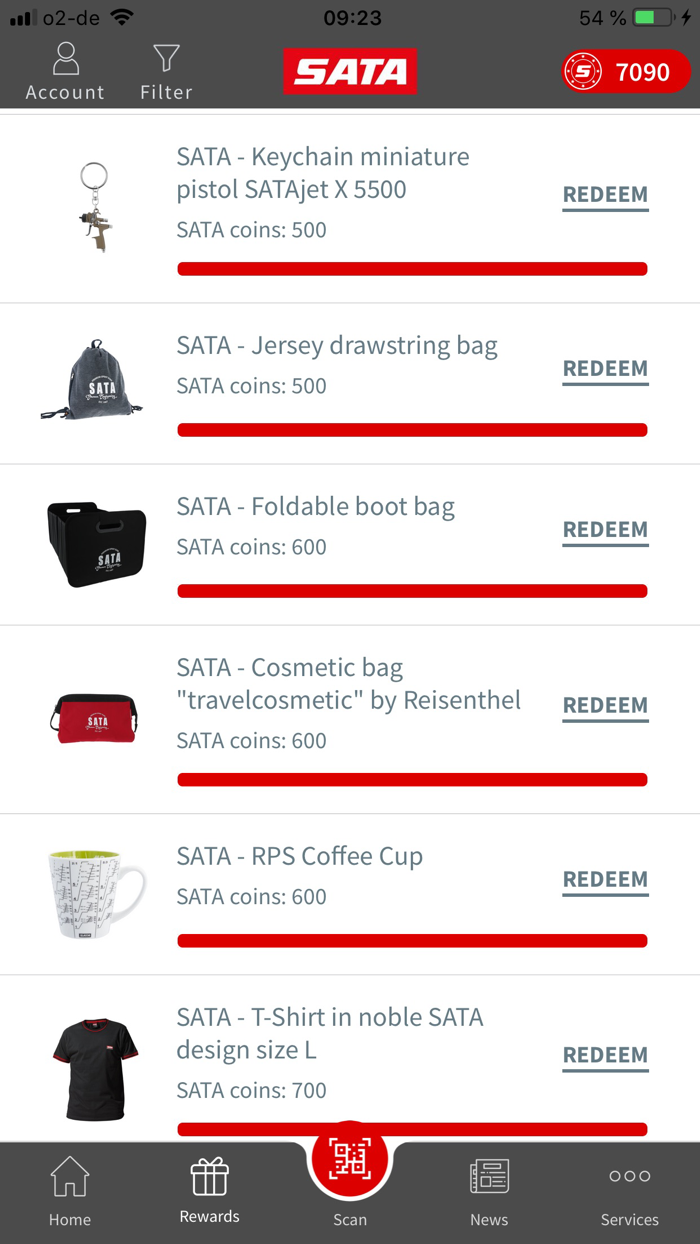This screenshot has width=700, height=1244.
Task: Redeem the Jersey drawstring bag
Action: 604,368
